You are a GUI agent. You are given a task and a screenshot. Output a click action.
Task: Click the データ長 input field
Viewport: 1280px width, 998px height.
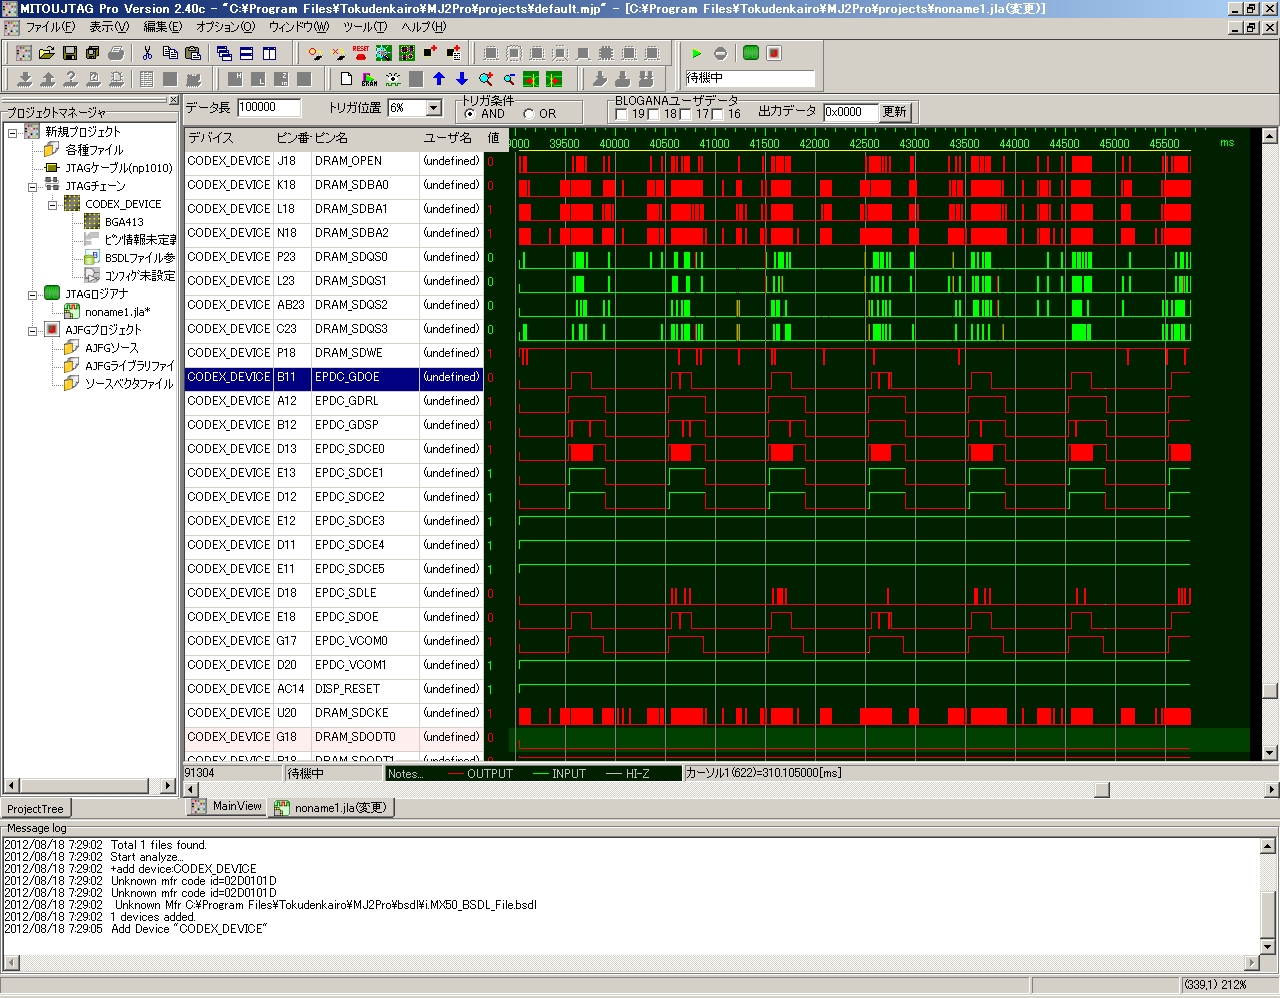coord(269,108)
